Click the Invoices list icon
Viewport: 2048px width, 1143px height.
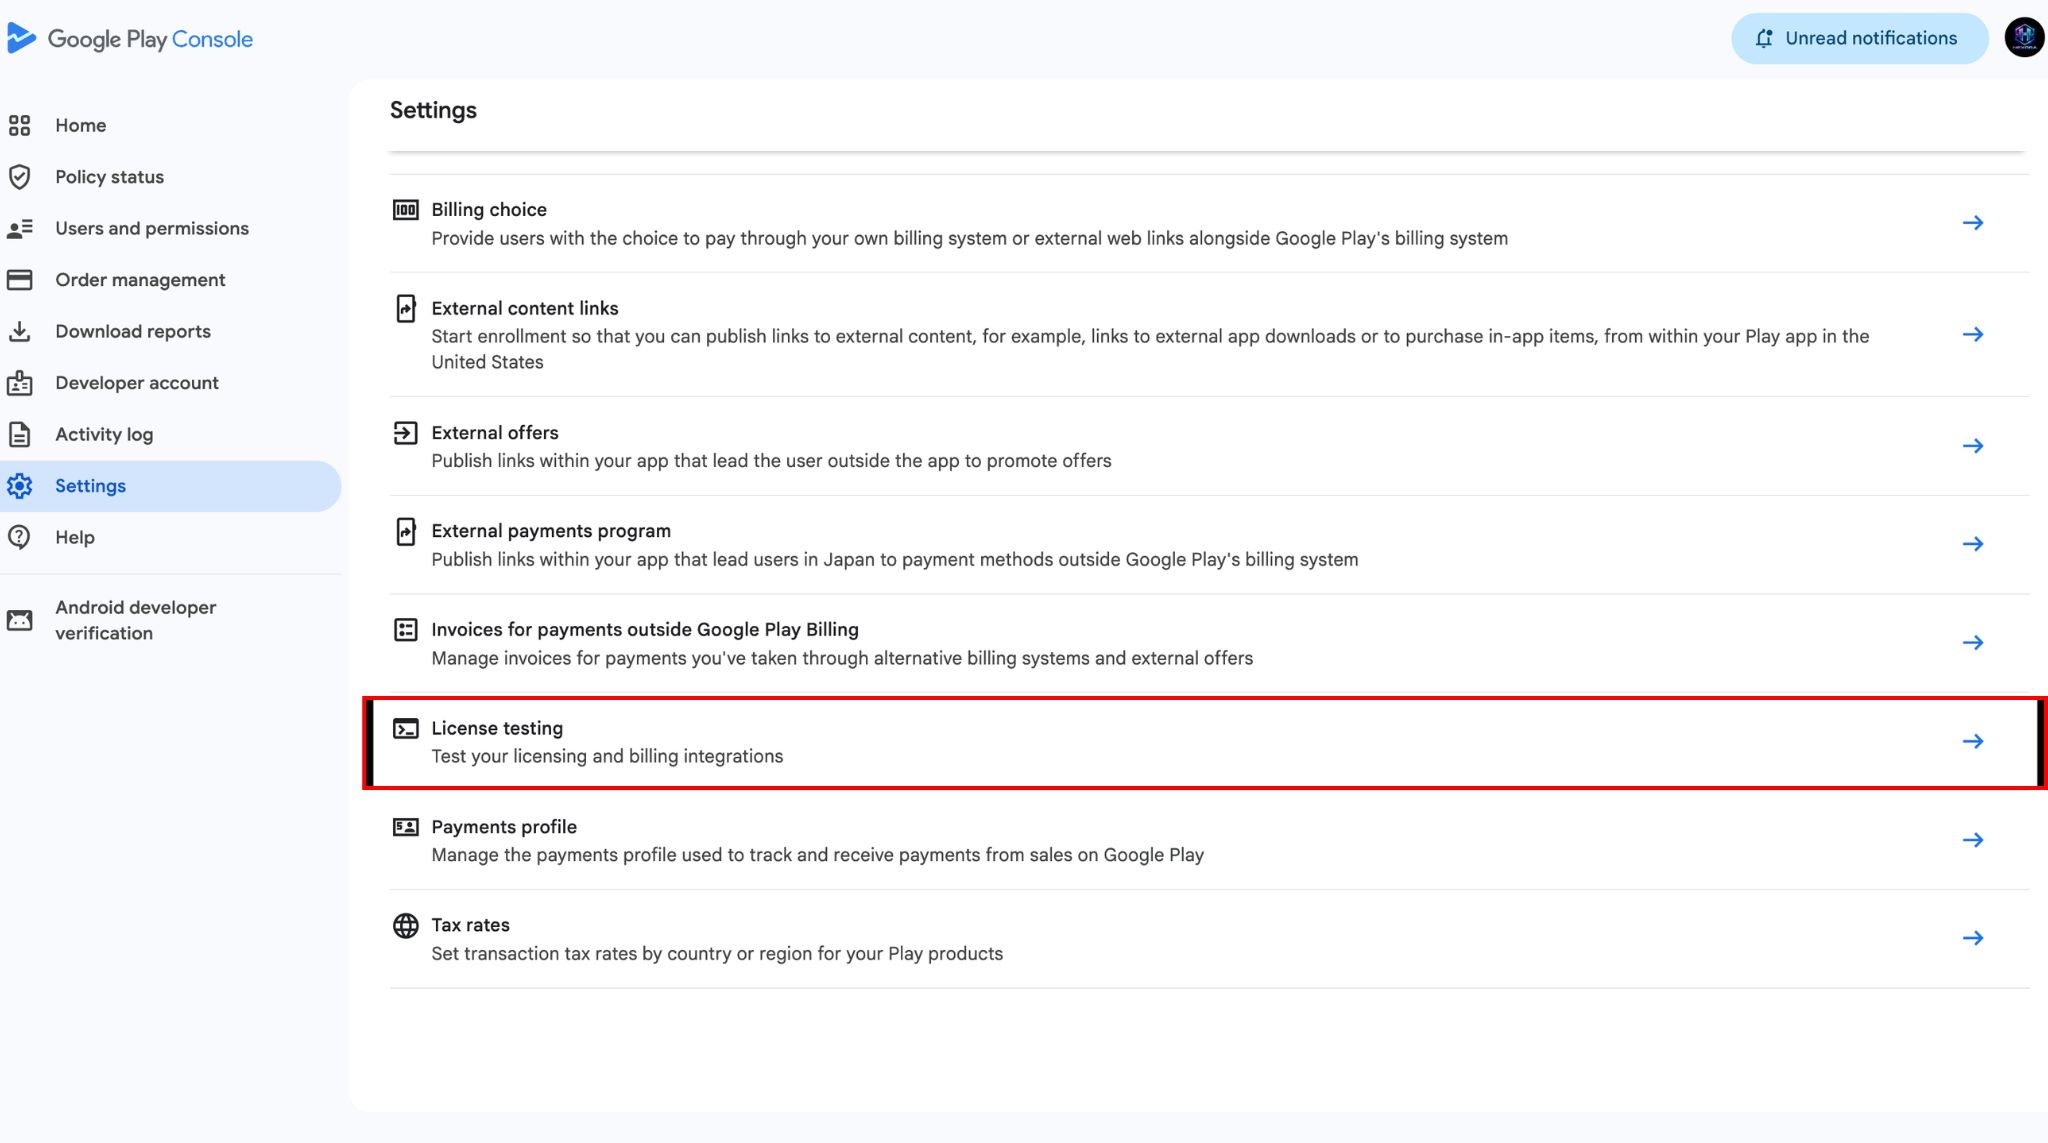(405, 630)
